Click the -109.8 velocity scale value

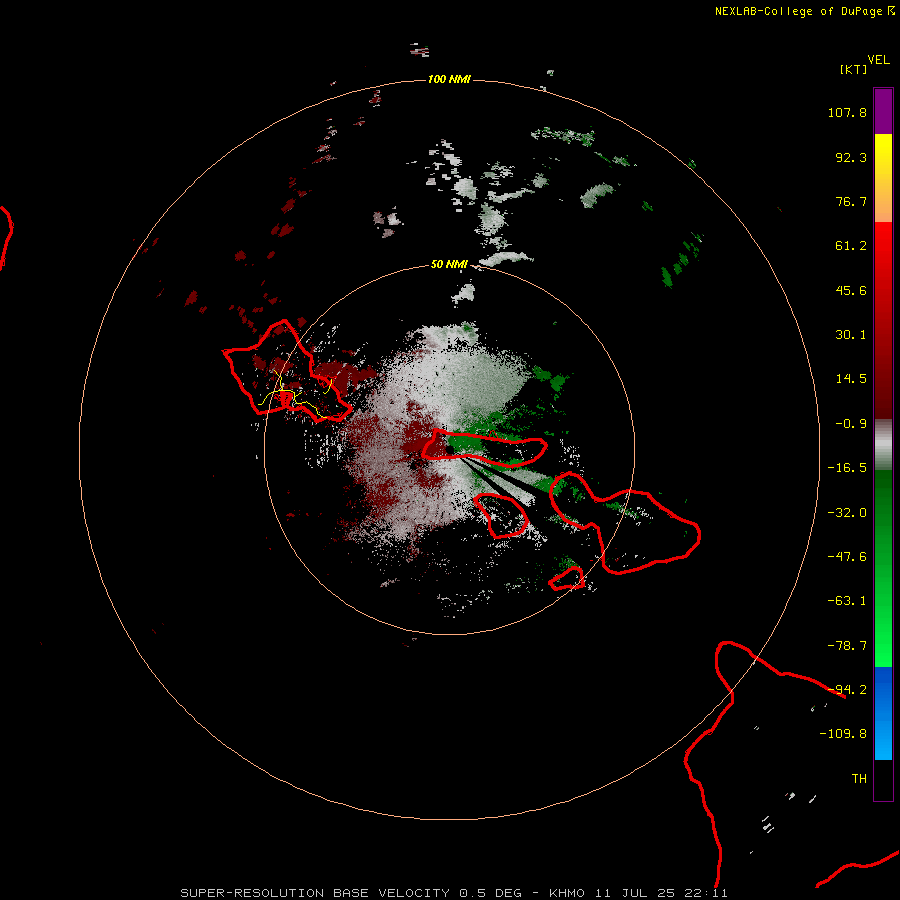pos(844,734)
